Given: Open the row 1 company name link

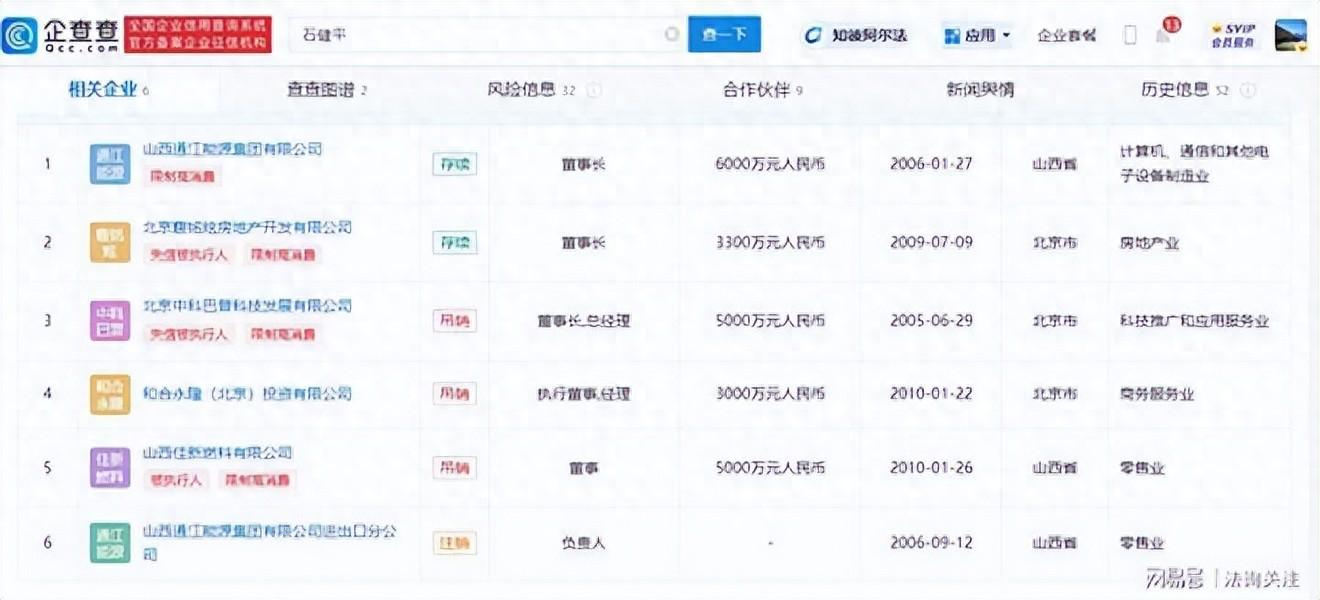Looking at the screenshot, I should click(233, 149).
